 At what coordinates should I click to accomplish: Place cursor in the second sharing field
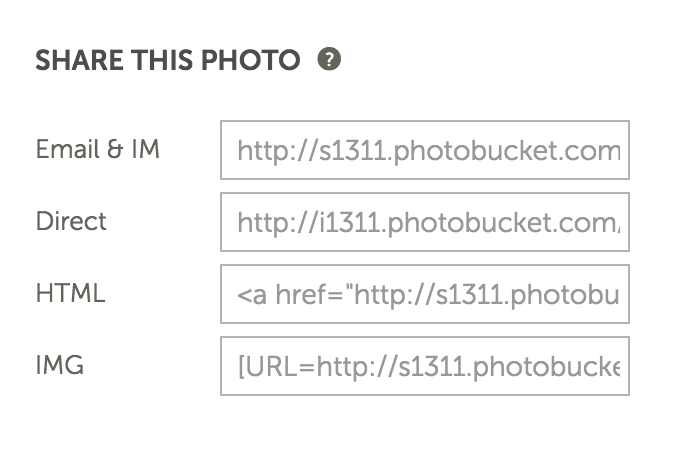click(425, 222)
